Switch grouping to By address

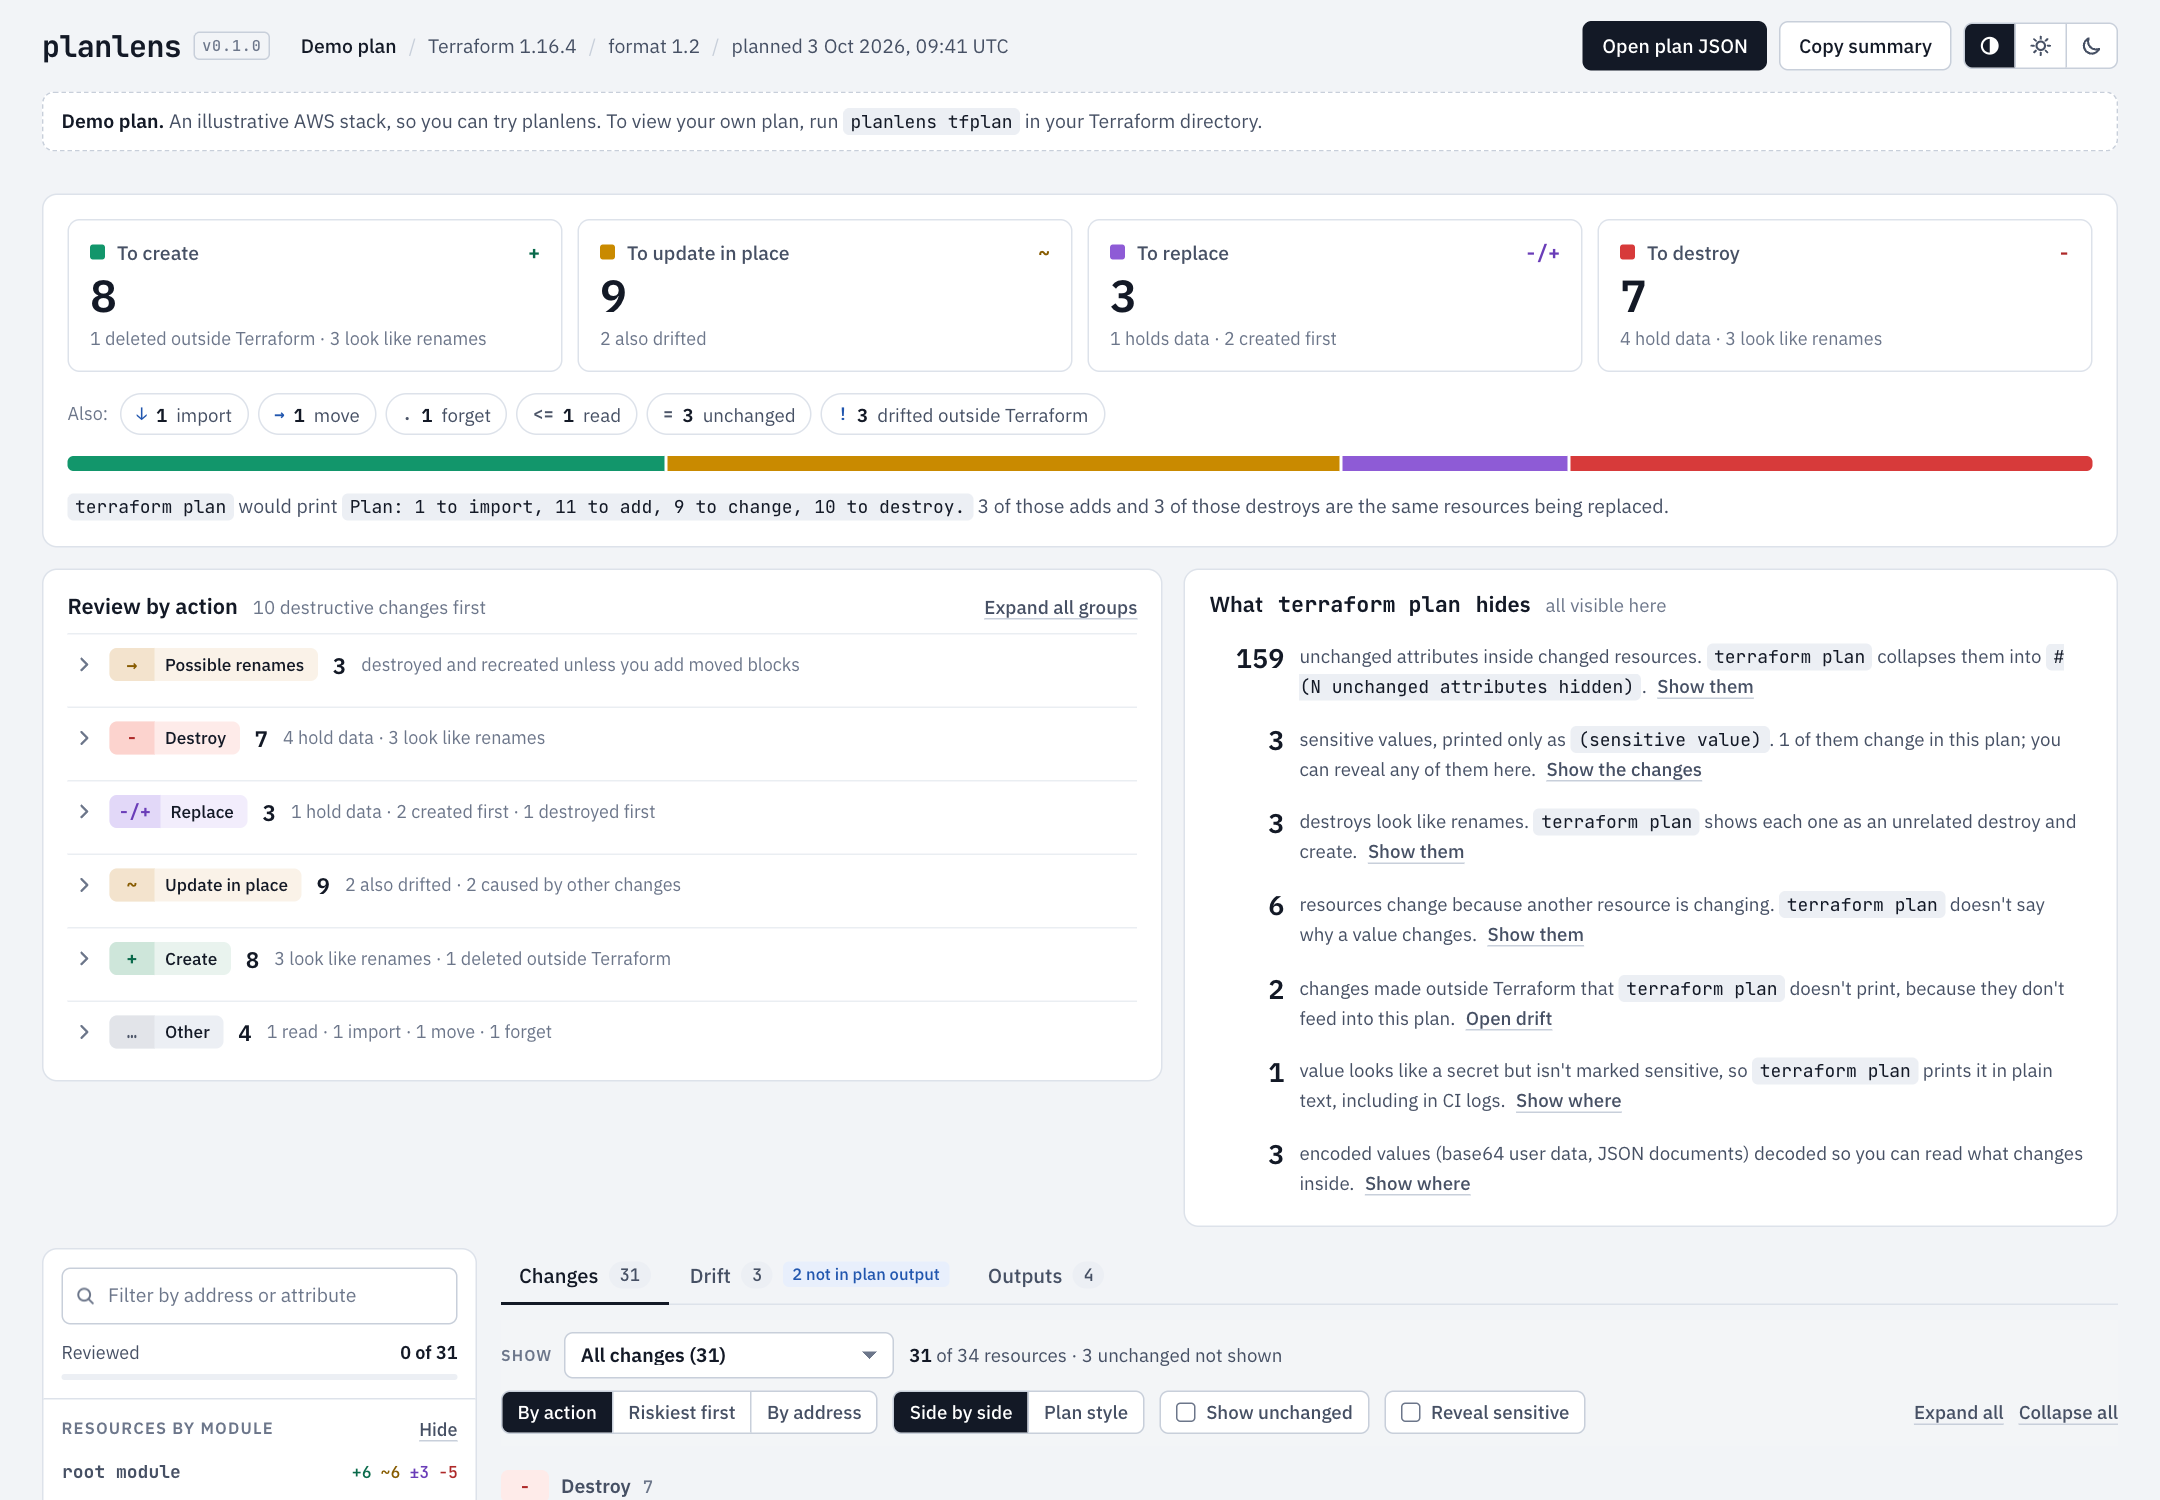point(814,1413)
